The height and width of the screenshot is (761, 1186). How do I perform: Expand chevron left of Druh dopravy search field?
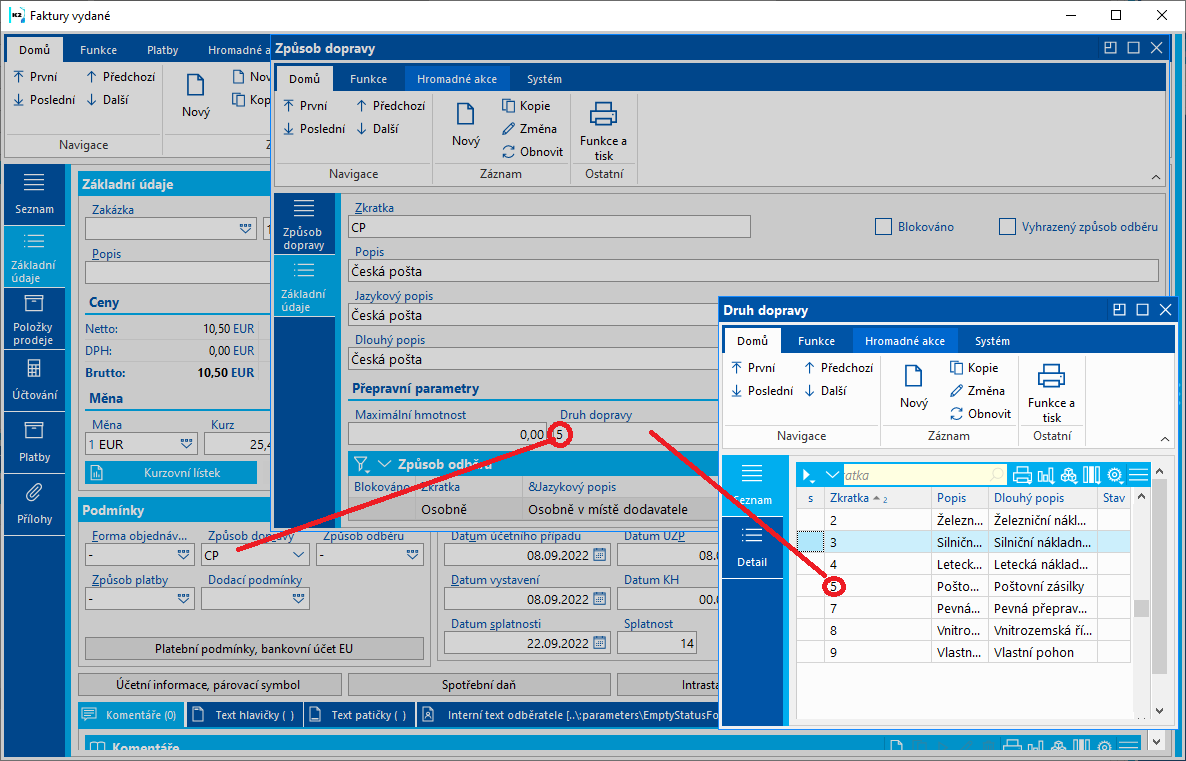(832, 475)
